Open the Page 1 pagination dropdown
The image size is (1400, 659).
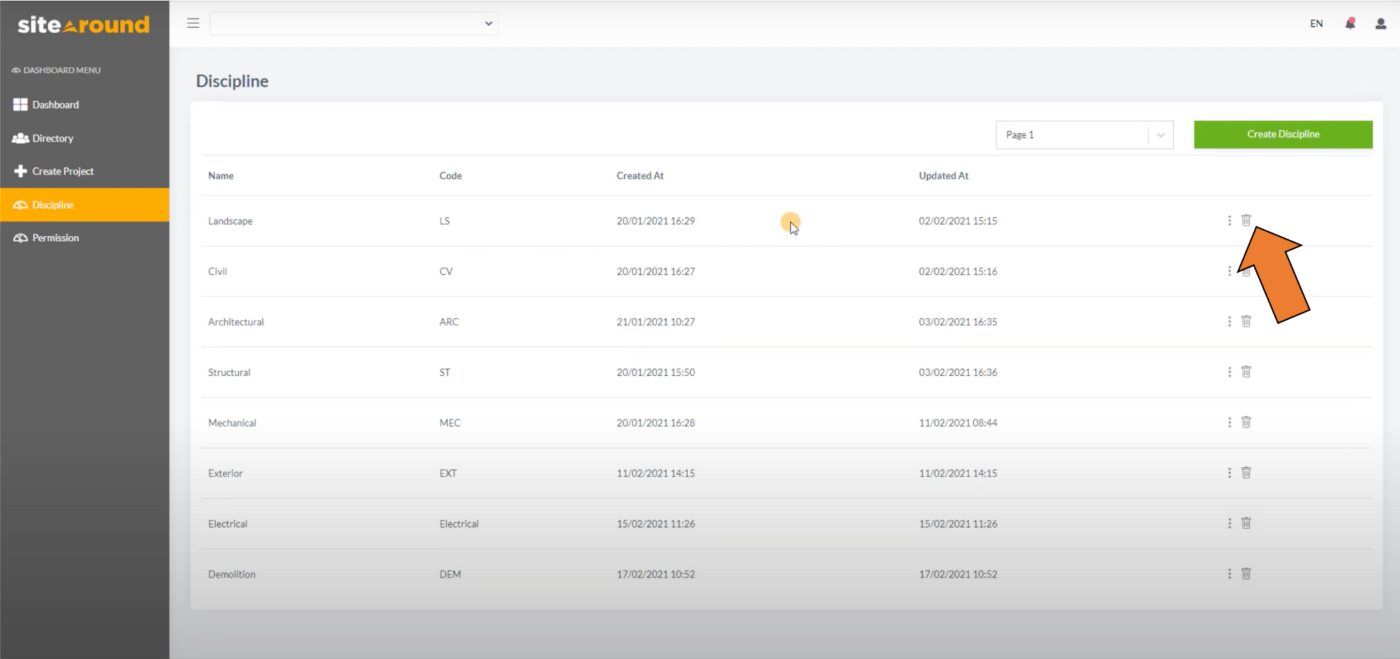(1084, 134)
